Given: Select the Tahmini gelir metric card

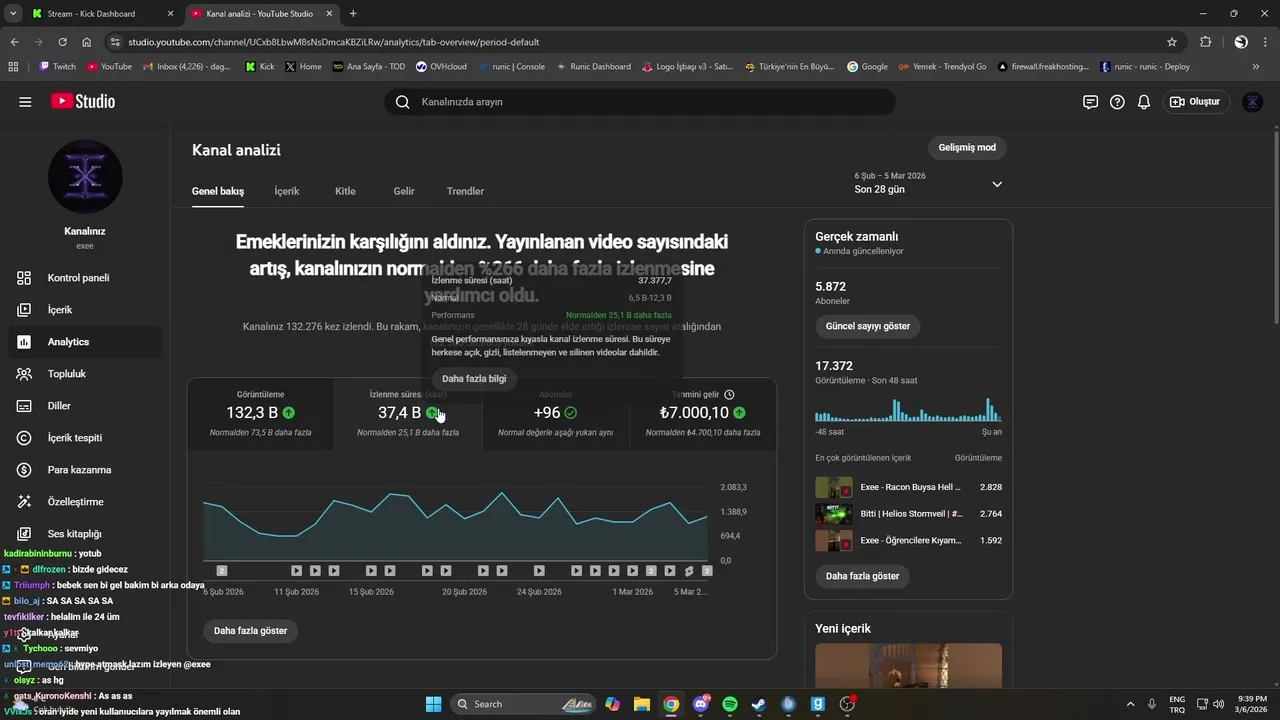Looking at the screenshot, I should coord(703,414).
